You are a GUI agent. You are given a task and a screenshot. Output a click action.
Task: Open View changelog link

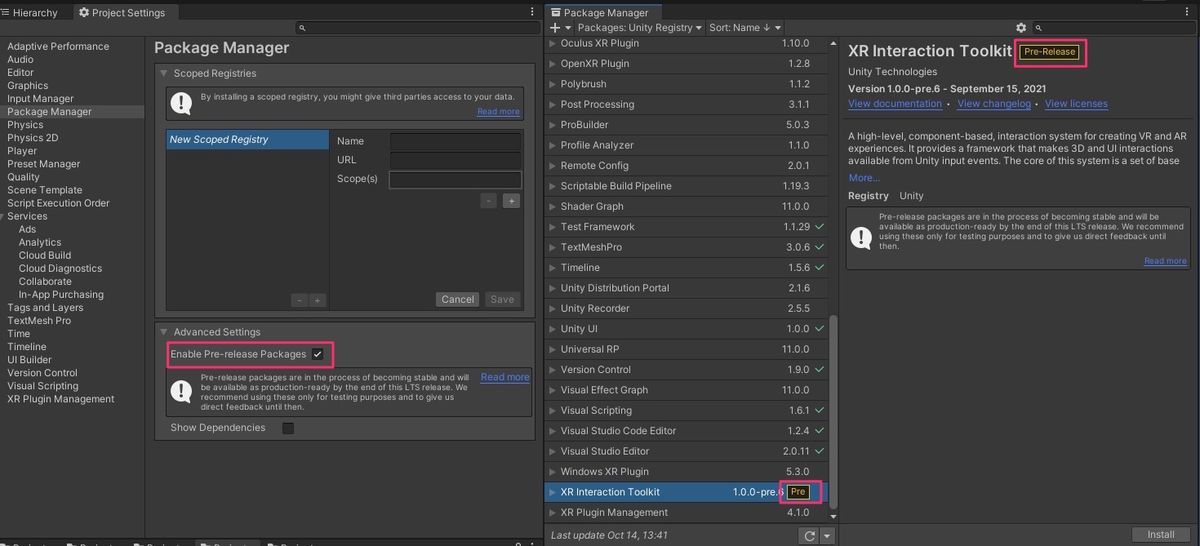[994, 103]
